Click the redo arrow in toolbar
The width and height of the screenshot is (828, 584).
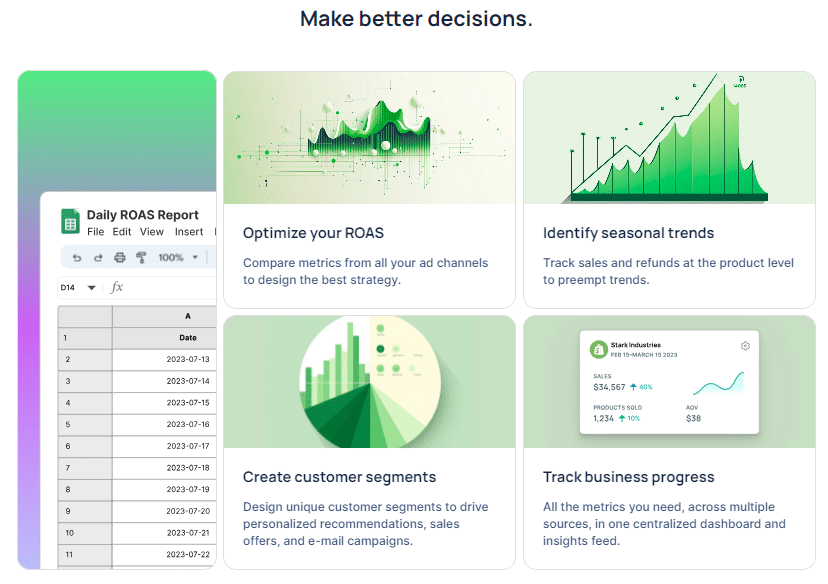click(98, 258)
